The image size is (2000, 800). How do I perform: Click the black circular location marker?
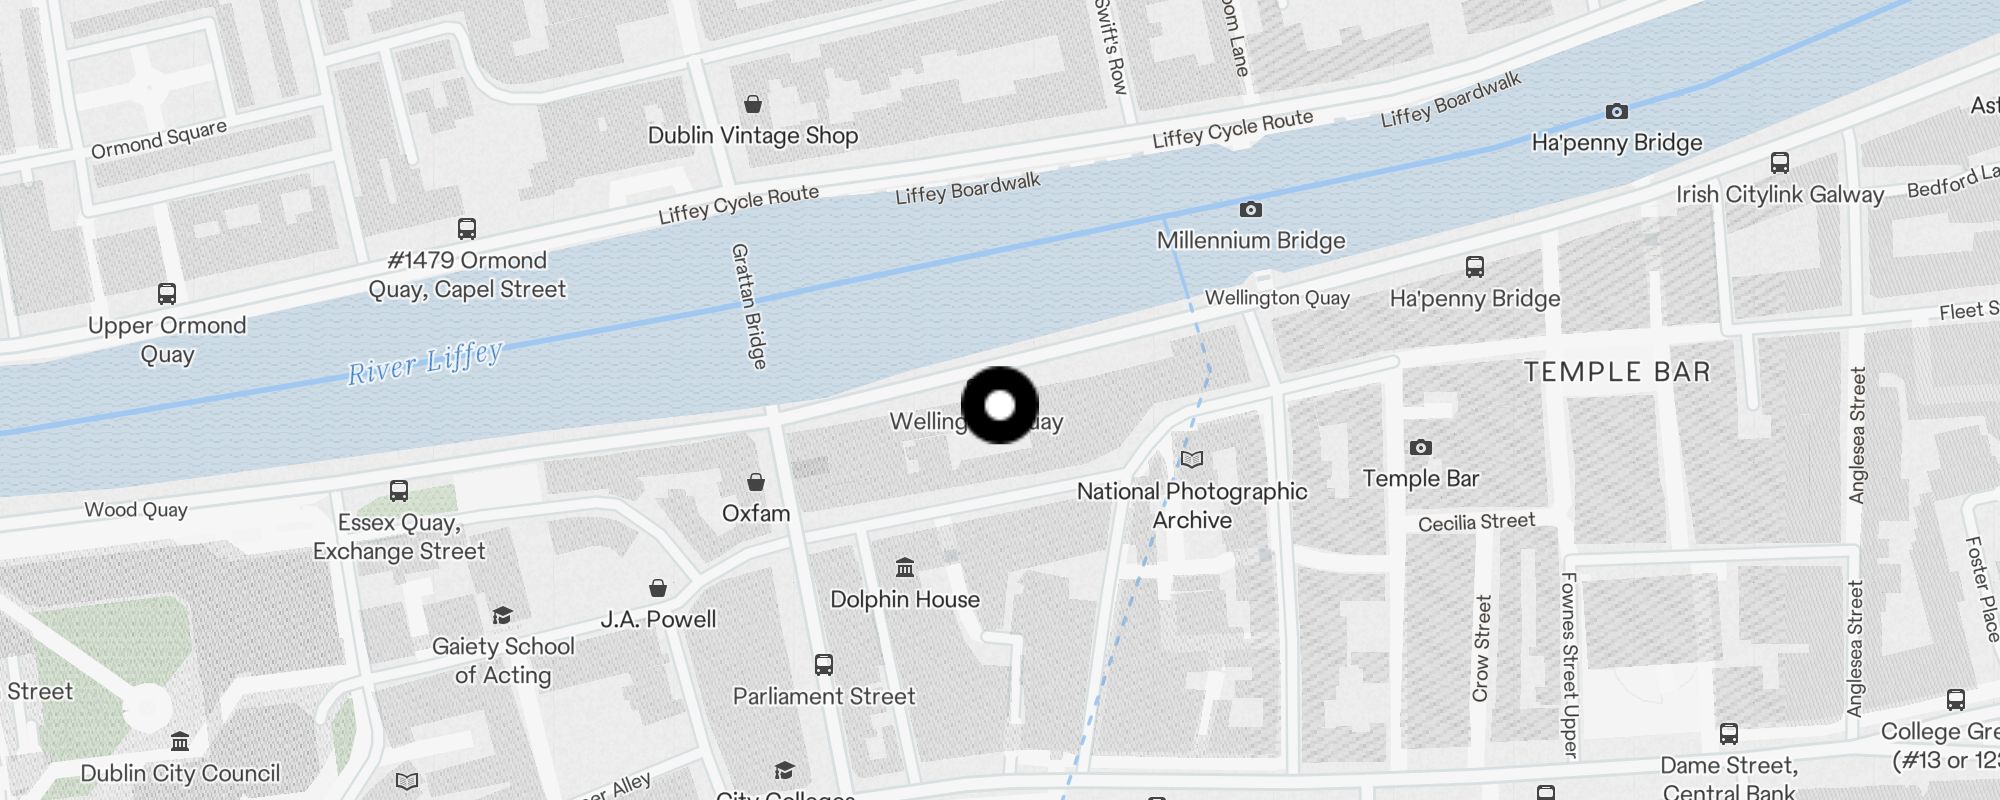[x=1000, y=405]
